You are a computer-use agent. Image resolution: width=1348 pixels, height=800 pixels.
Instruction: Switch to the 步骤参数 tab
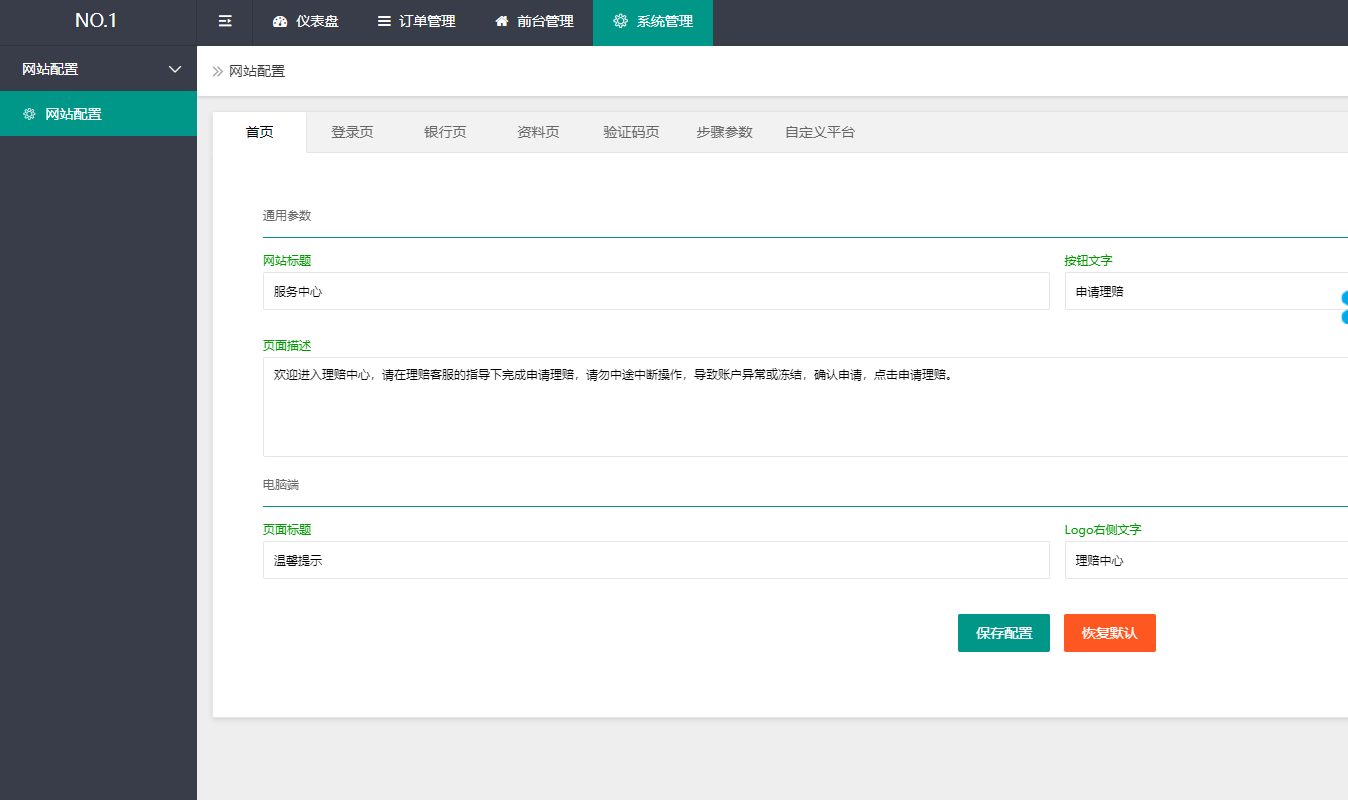click(x=725, y=132)
